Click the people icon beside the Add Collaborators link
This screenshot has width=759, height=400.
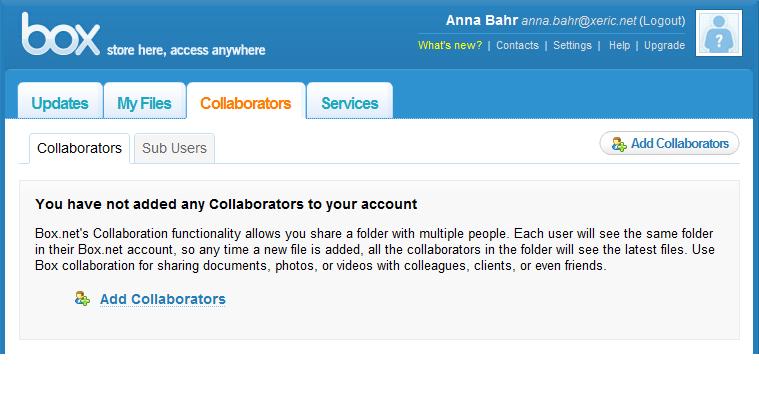pos(82,298)
